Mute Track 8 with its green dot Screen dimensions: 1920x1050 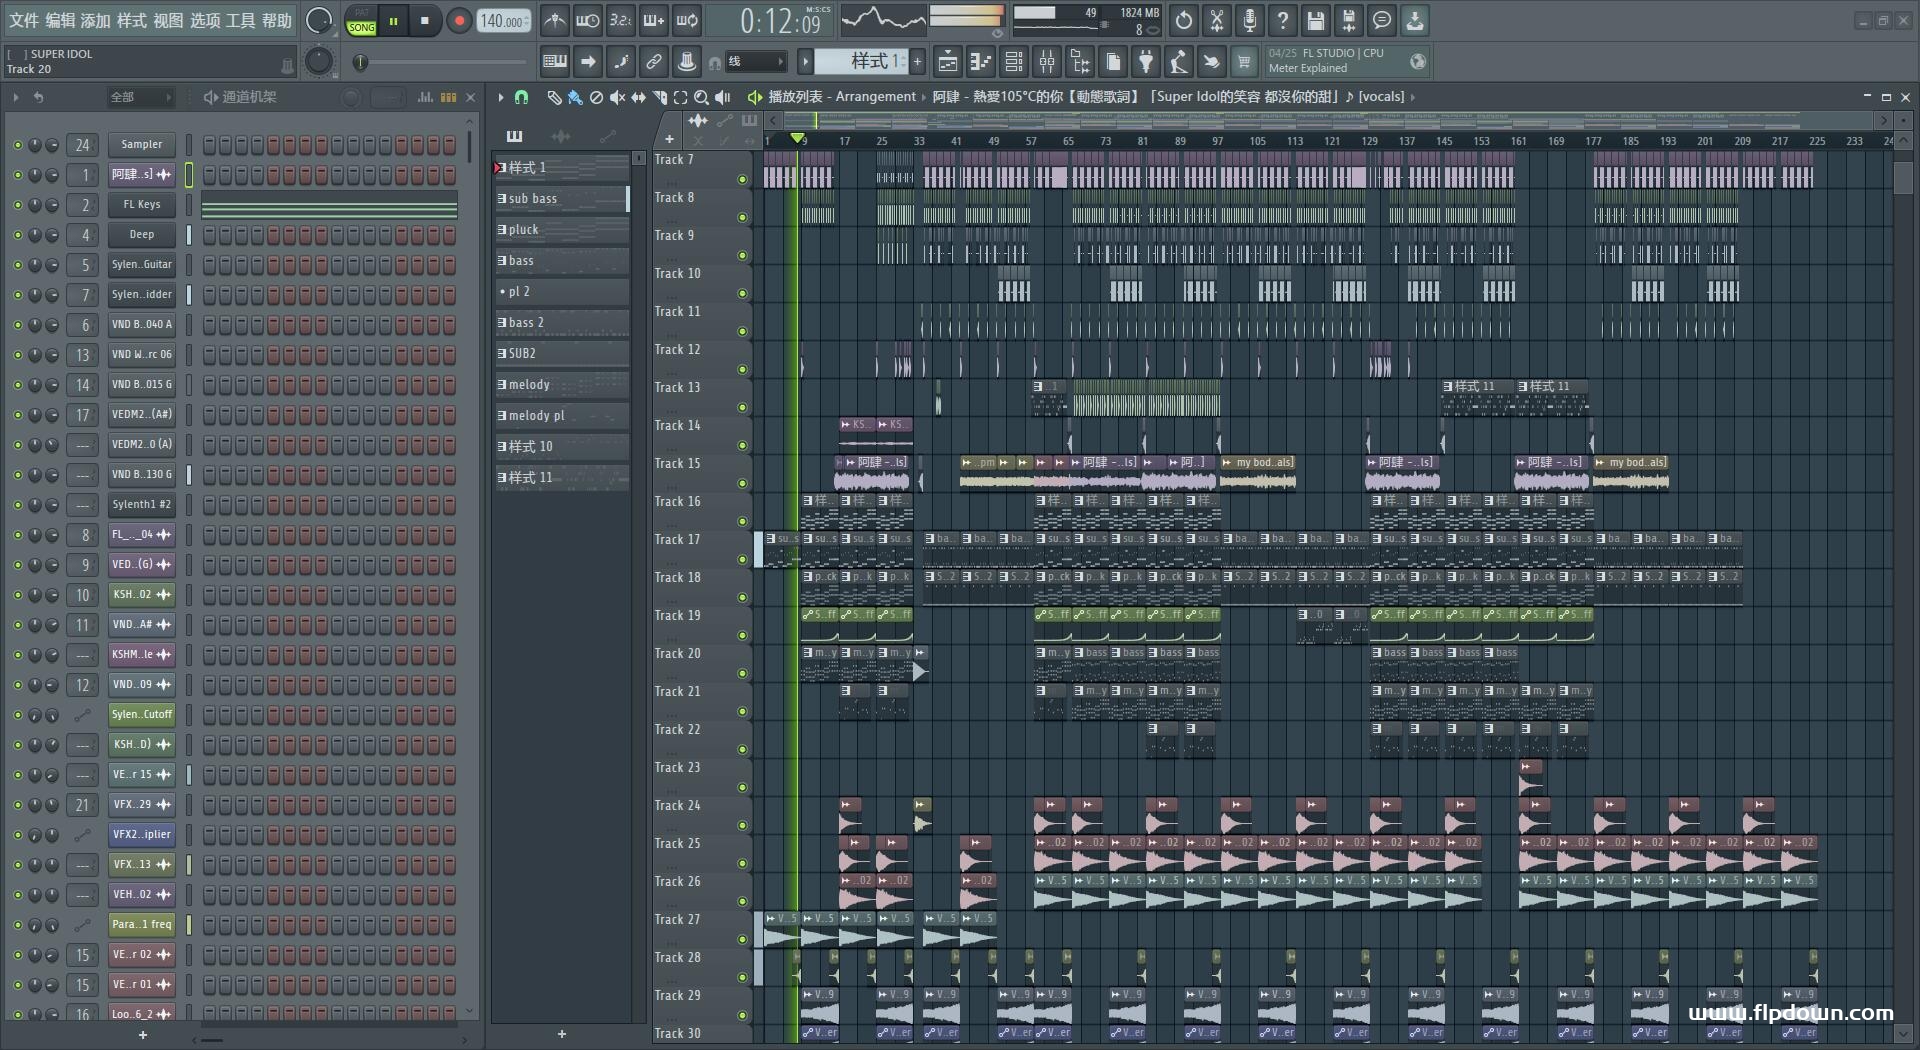(742, 217)
